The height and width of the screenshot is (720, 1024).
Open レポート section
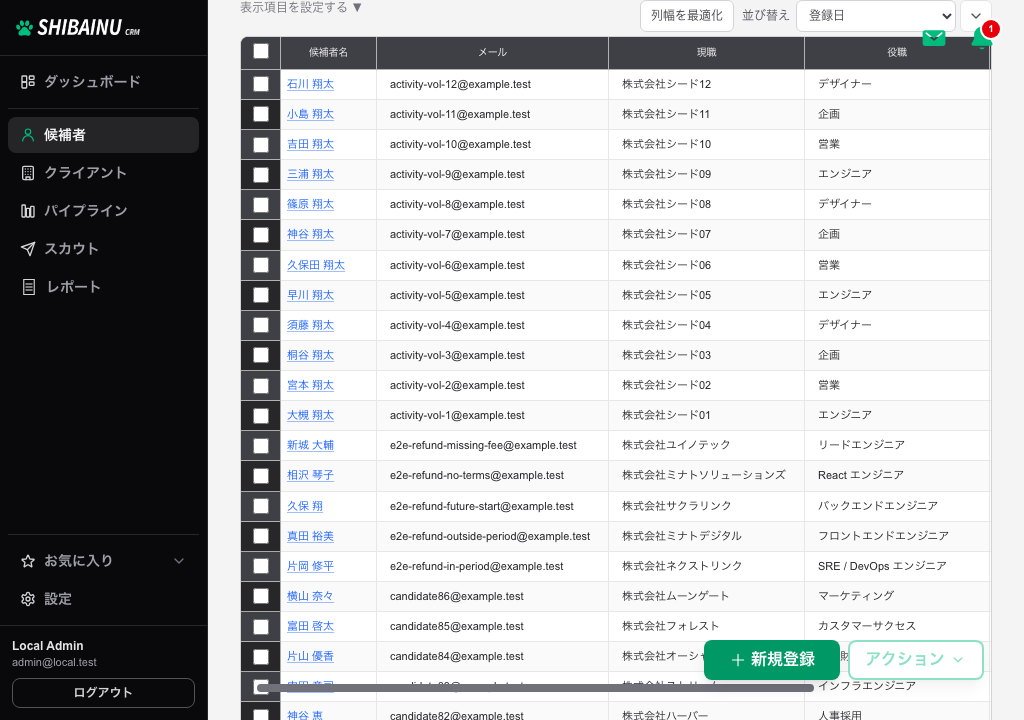[103, 287]
